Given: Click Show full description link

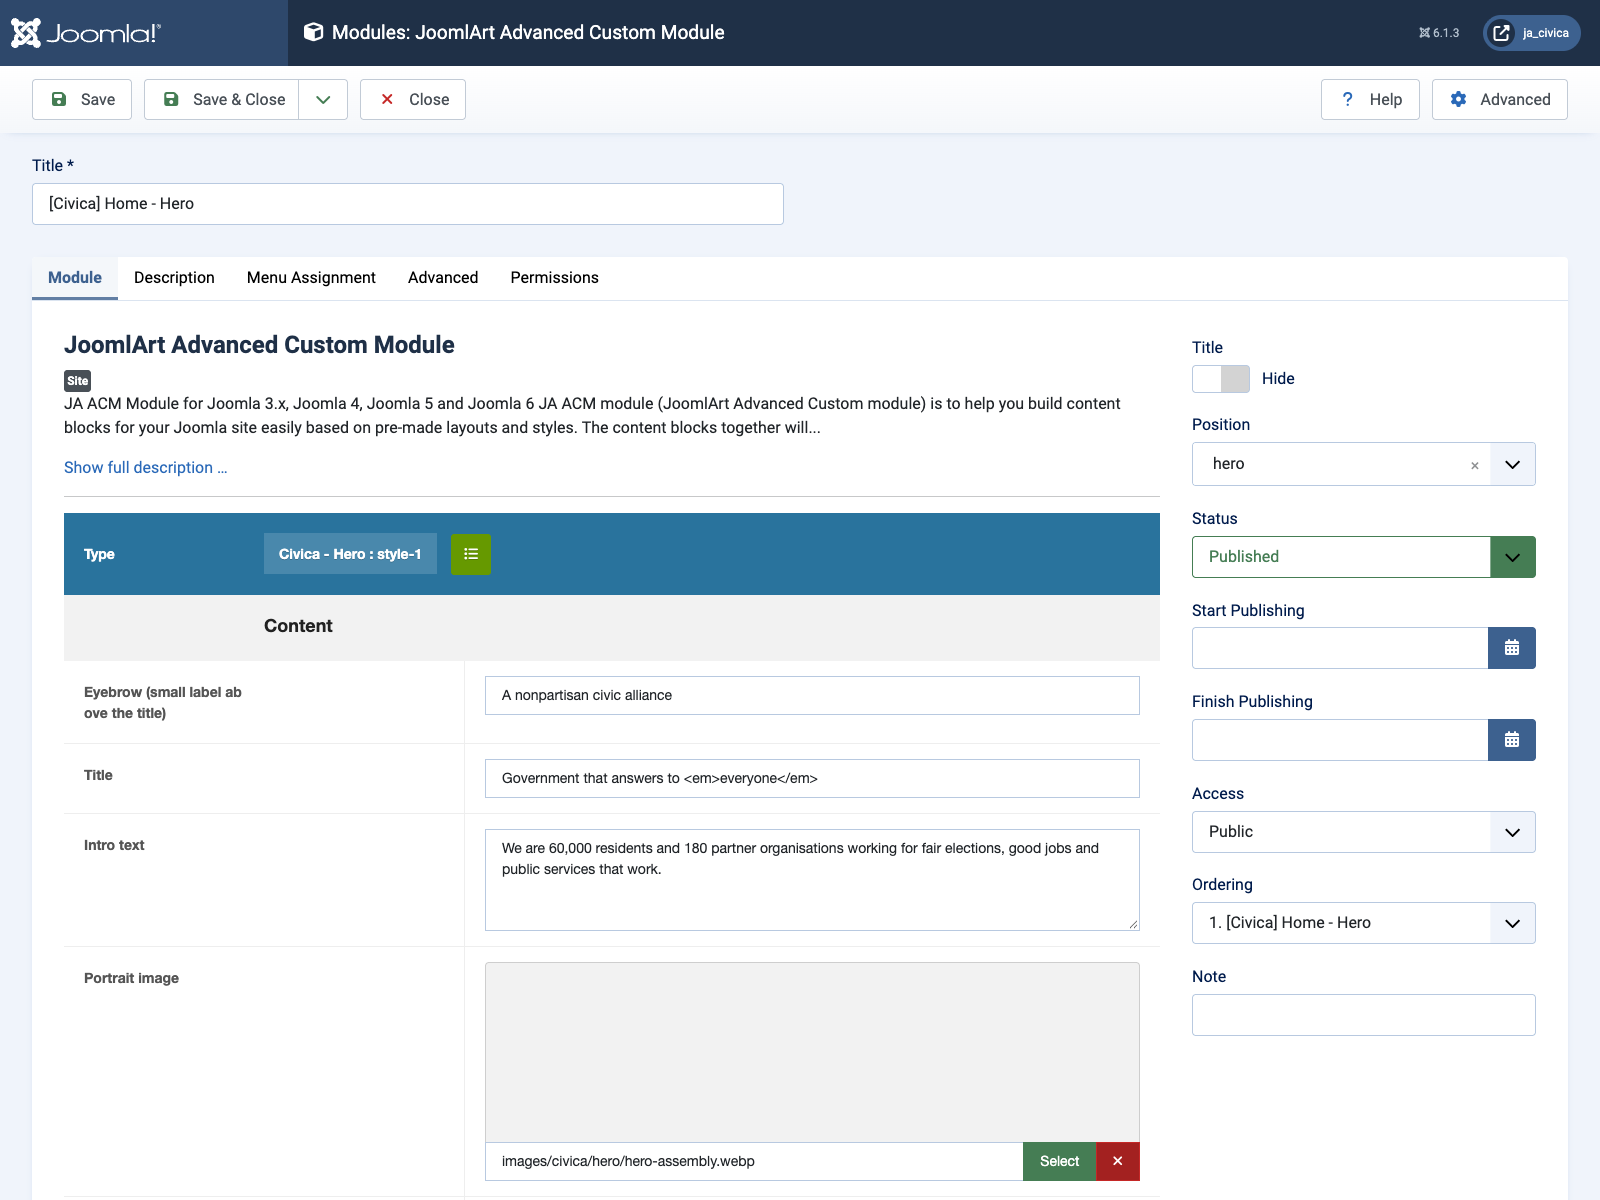Looking at the screenshot, I should 146,468.
